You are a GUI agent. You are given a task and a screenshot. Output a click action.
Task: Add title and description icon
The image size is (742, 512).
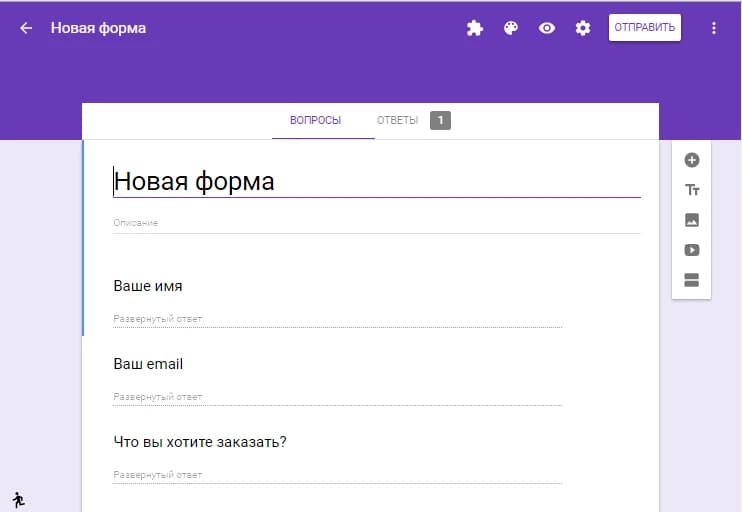tap(691, 190)
